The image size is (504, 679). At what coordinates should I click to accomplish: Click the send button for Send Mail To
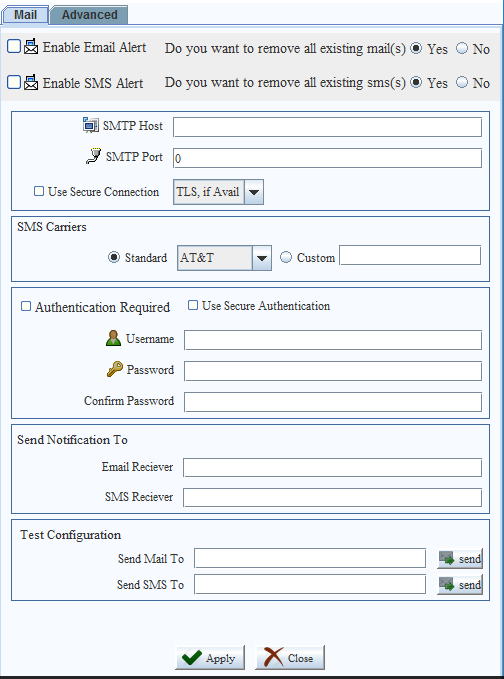[x=459, y=559]
